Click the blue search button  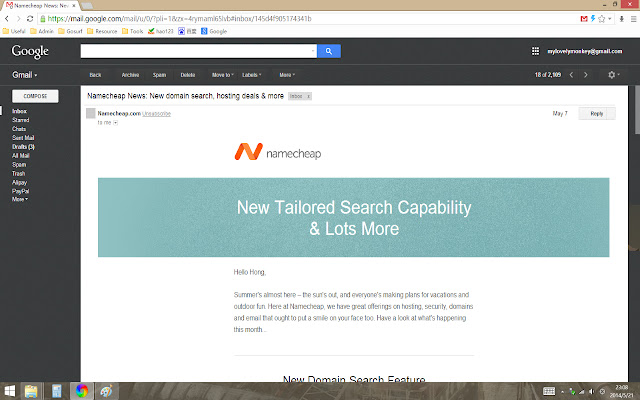pyautogui.click(x=329, y=51)
